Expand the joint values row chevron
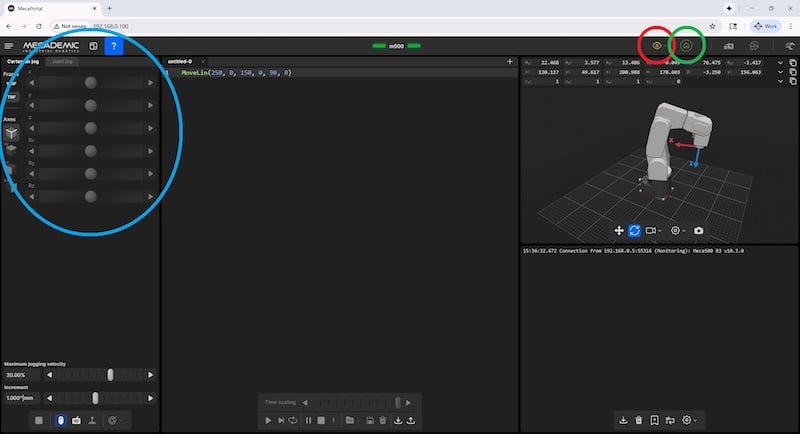This screenshot has height=434, width=800. tap(780, 63)
